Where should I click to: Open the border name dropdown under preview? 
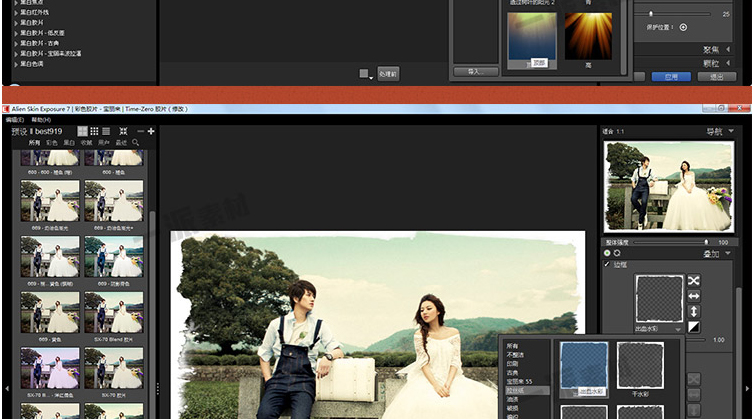(x=677, y=329)
